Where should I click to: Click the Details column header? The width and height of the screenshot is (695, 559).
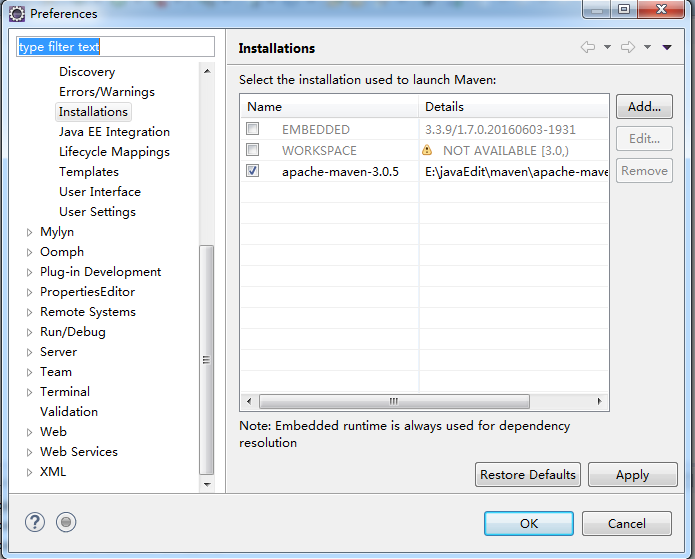point(513,106)
